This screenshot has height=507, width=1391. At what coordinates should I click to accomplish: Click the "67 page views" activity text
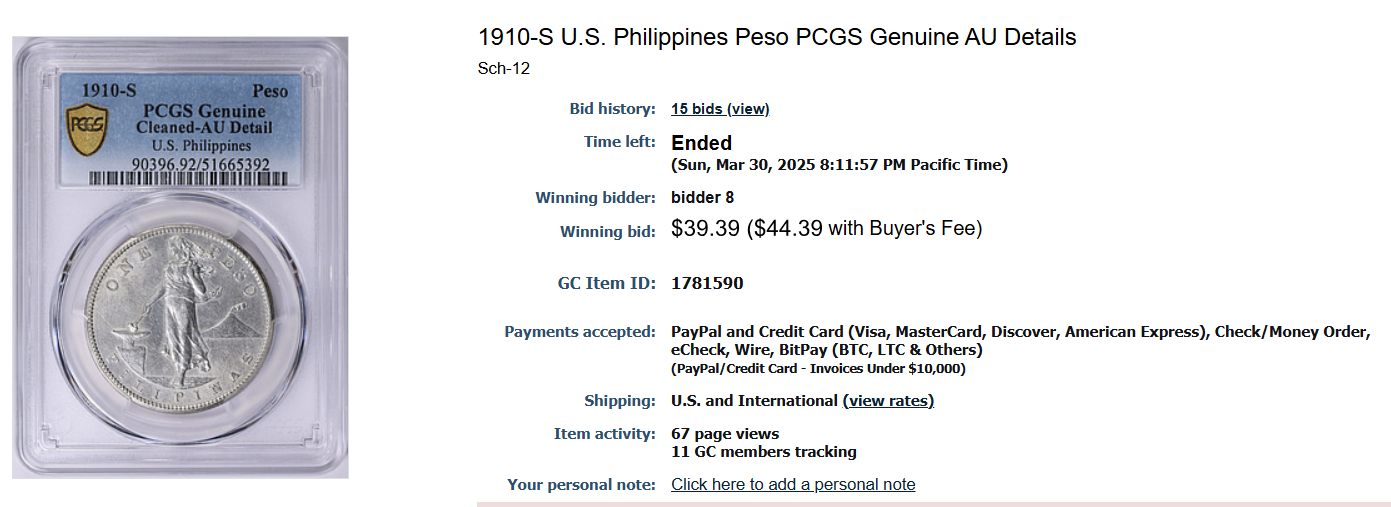pyautogui.click(x=725, y=434)
